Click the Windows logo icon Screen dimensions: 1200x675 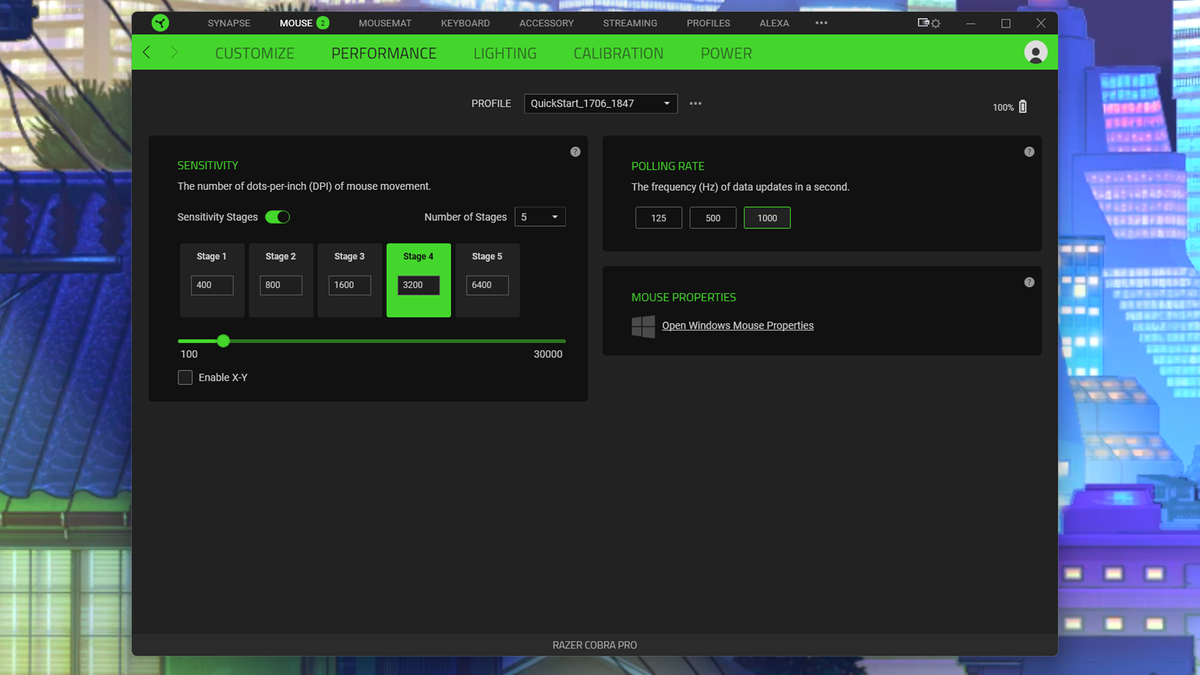[x=643, y=326]
